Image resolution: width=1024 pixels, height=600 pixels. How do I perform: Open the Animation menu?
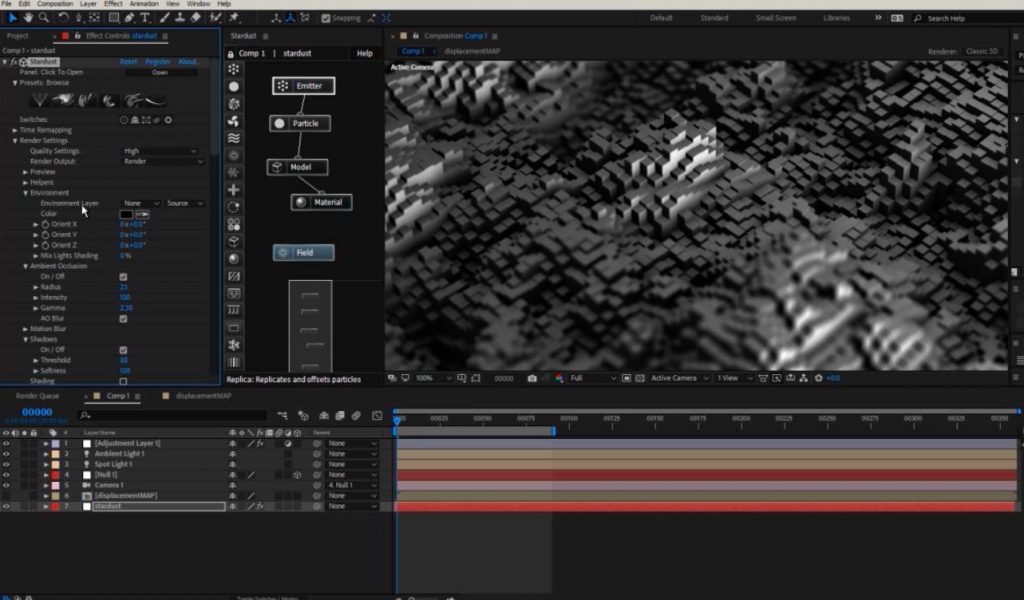[x=143, y=4]
